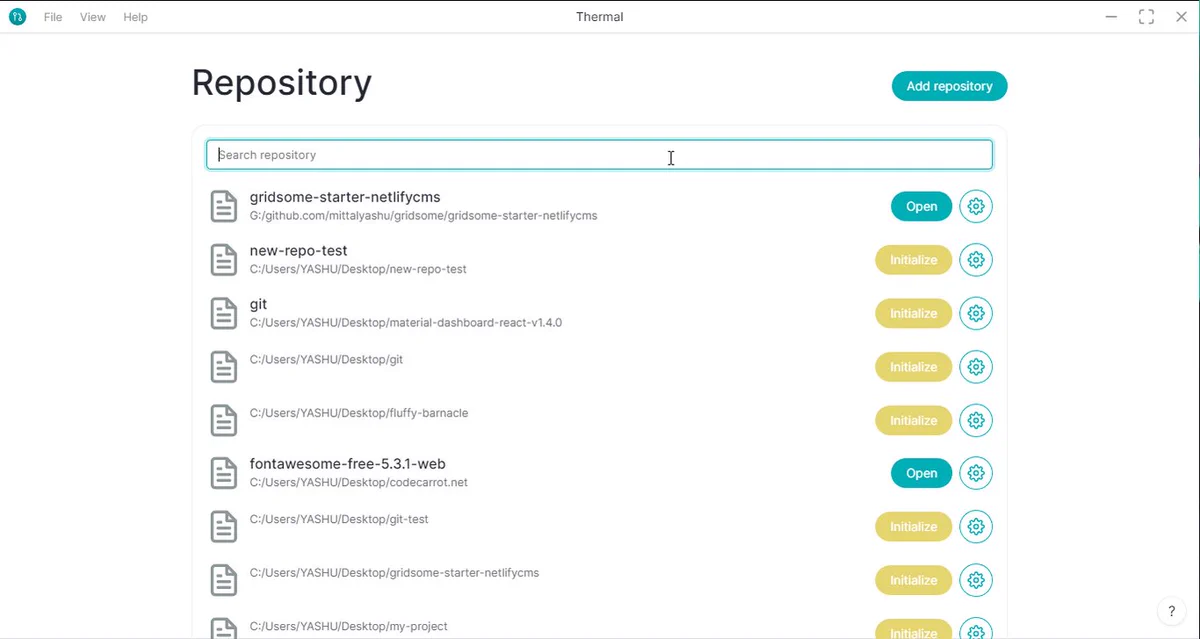Click document icon beside git-test path

[x=224, y=527]
